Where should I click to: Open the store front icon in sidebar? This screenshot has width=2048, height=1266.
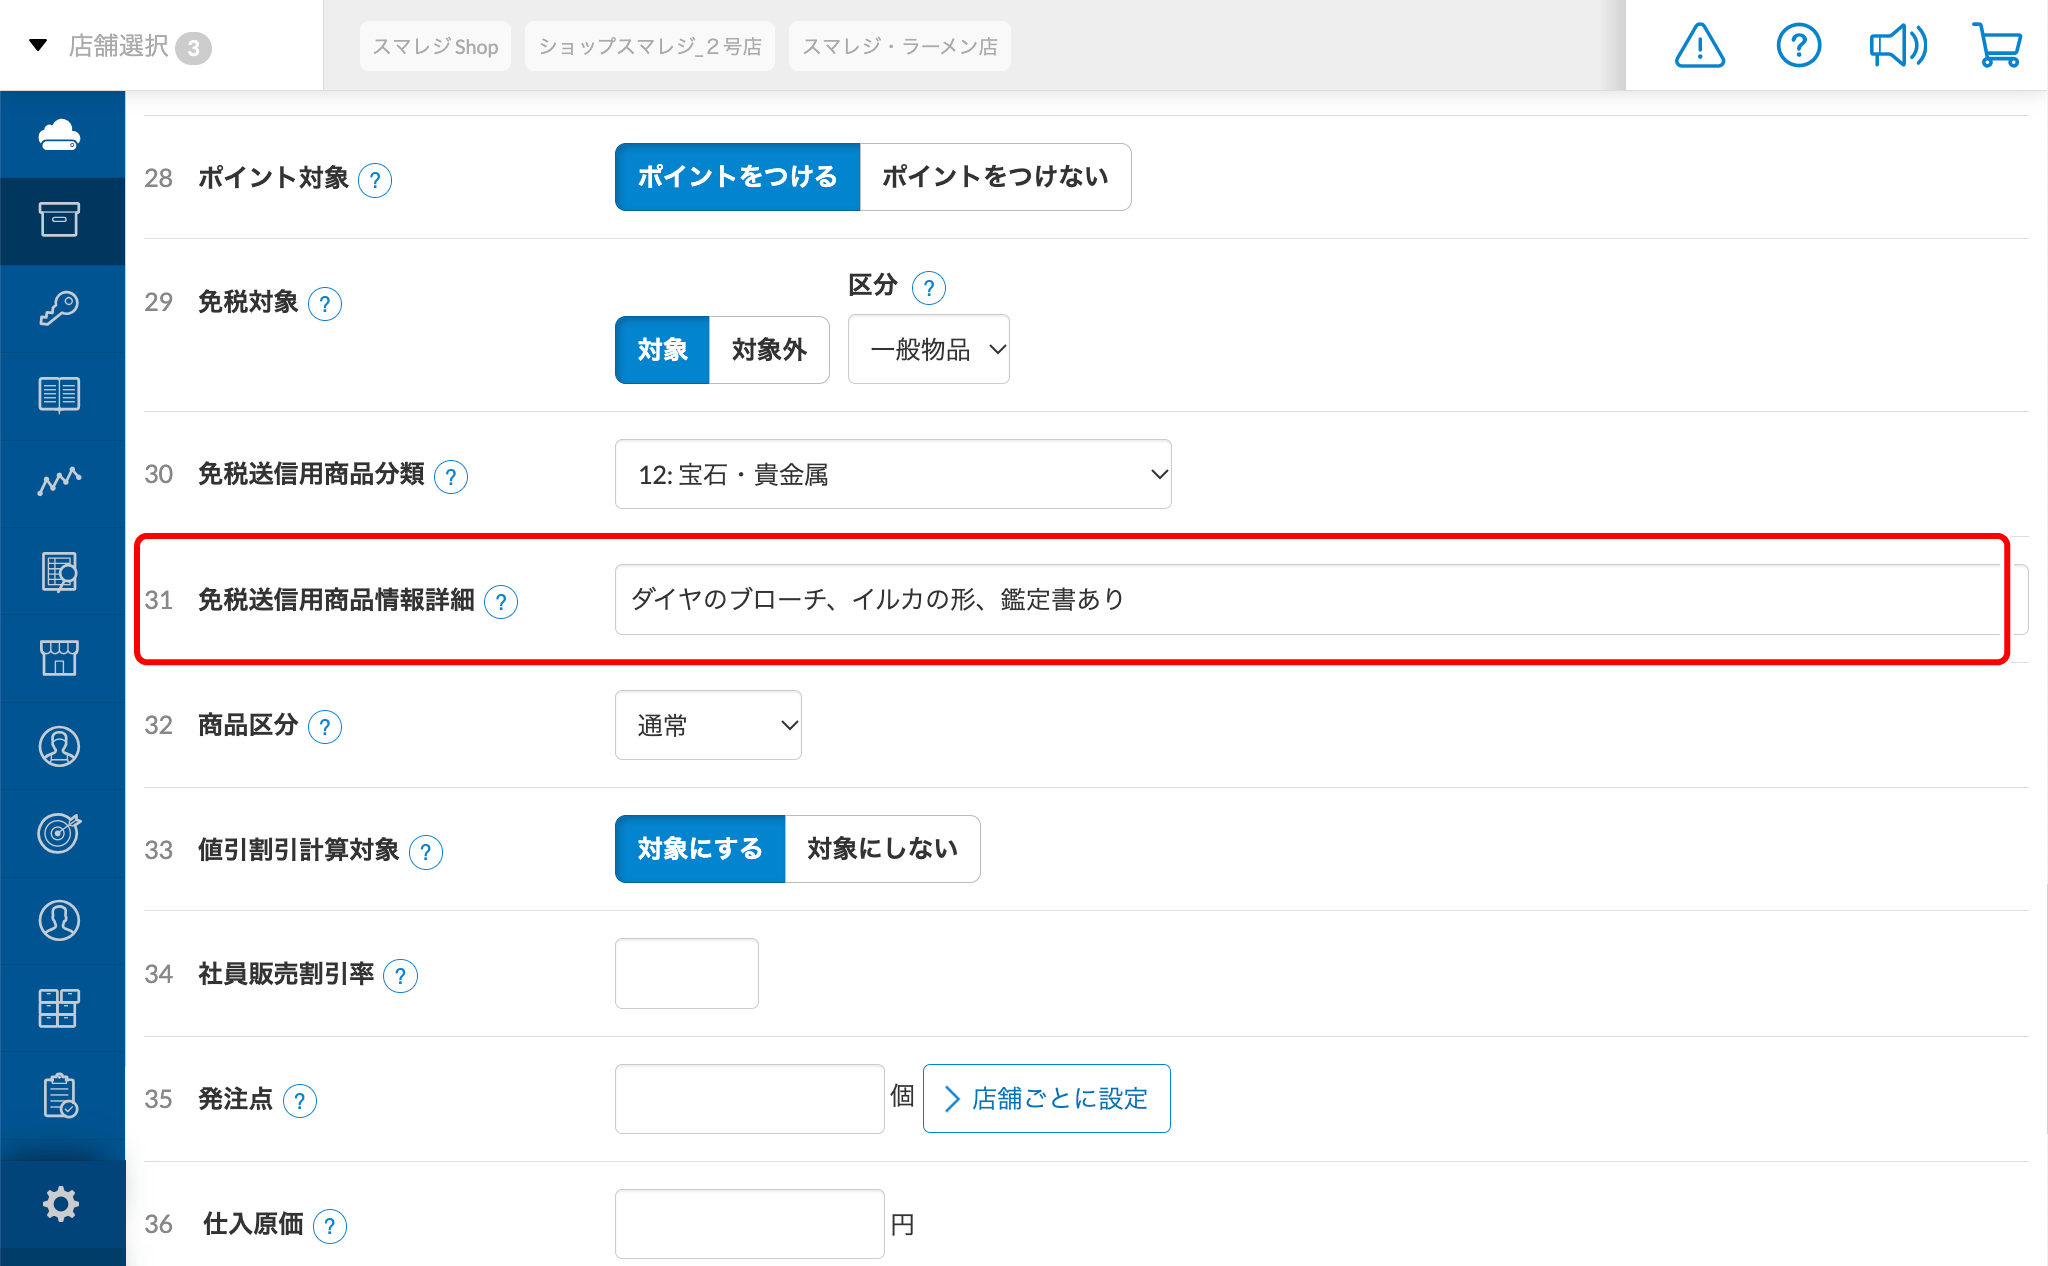(x=60, y=658)
